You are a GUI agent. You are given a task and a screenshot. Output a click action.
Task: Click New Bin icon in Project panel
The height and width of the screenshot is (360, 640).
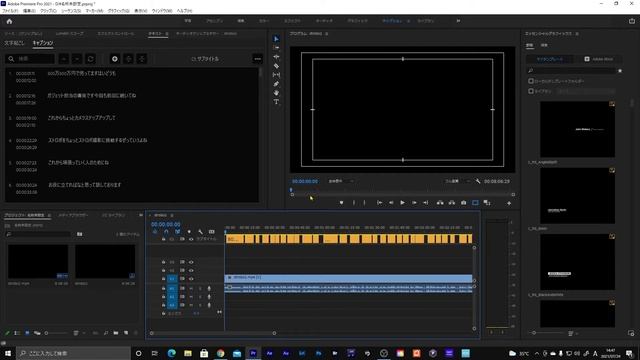click(116, 333)
